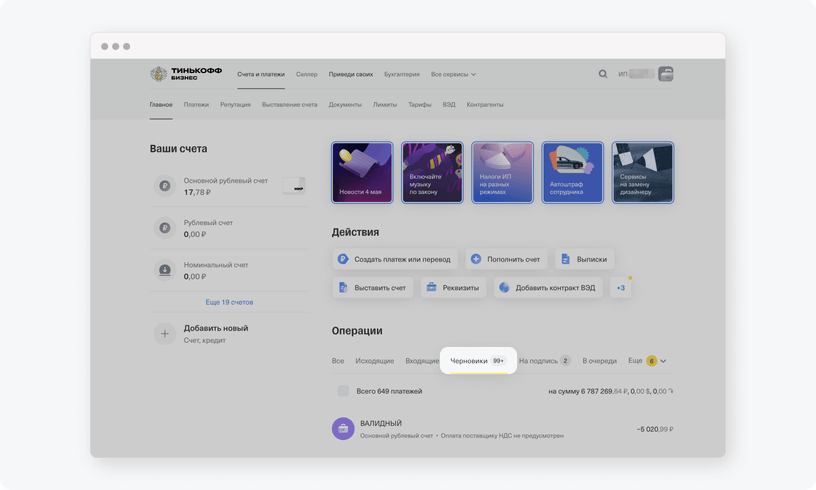Screen dimensions: 816x490
Task: Show more actions with +3 button
Action: (620, 288)
